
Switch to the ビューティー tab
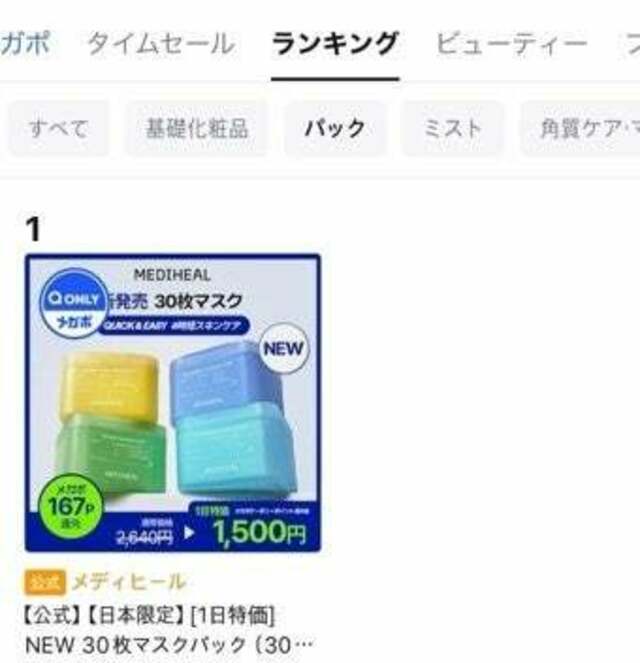(x=511, y=44)
